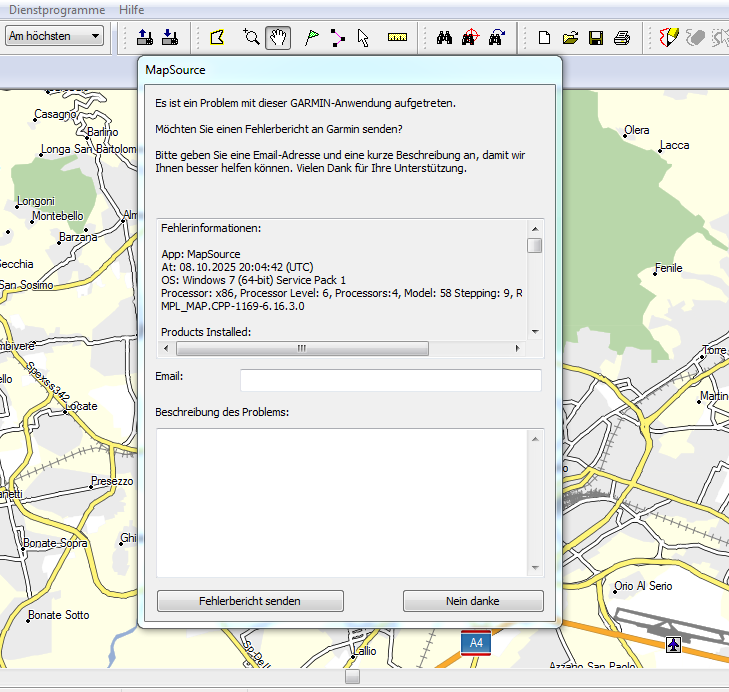This screenshot has height=692, width=729.
Task: Click the 'Fehlerbericht senden' button
Action: 250,601
